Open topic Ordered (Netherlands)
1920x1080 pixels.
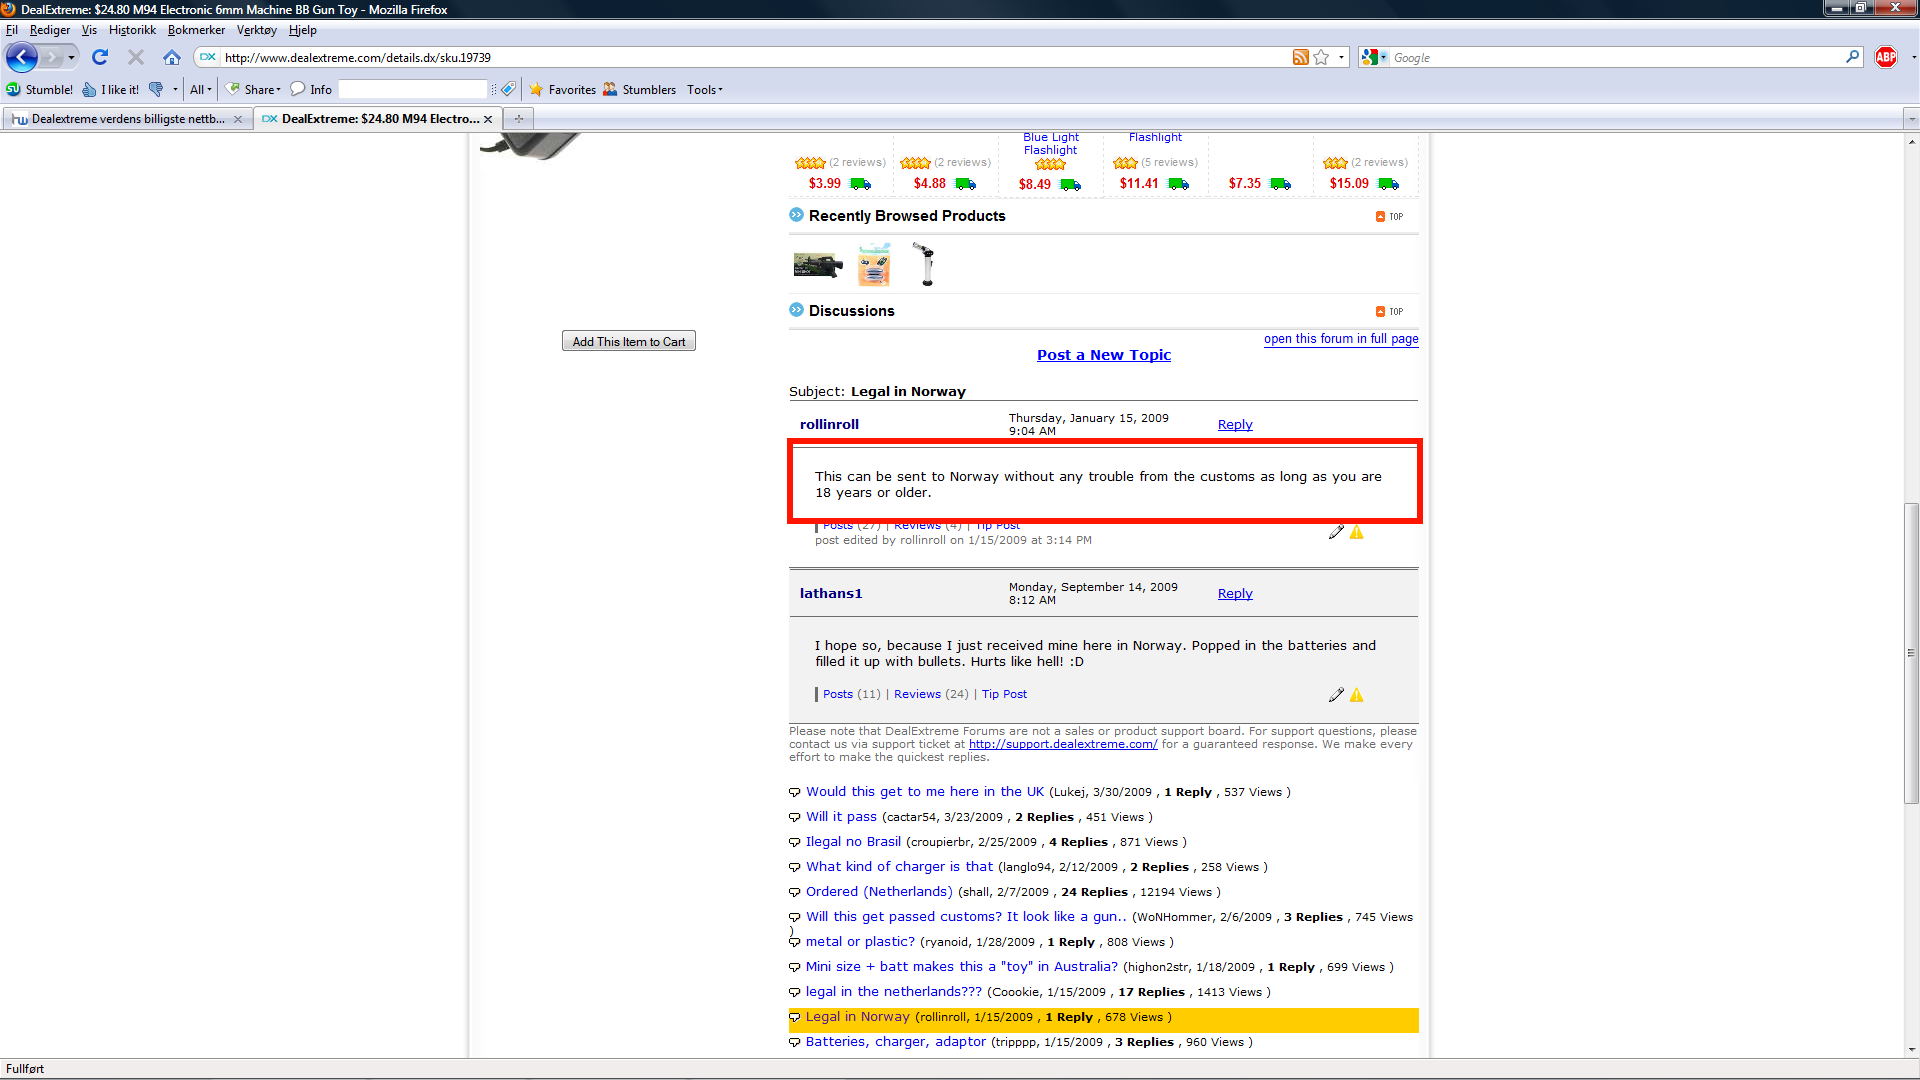pyautogui.click(x=879, y=891)
